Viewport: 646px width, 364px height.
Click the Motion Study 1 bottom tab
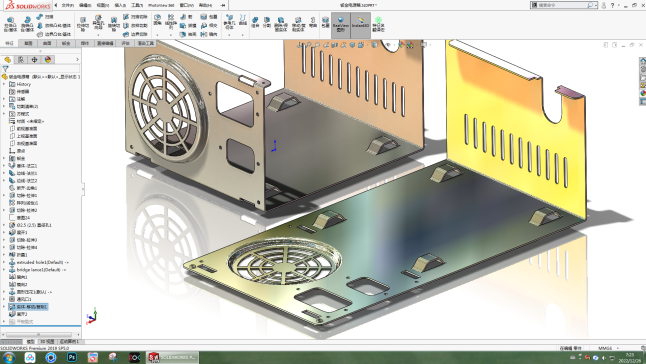[69, 341]
